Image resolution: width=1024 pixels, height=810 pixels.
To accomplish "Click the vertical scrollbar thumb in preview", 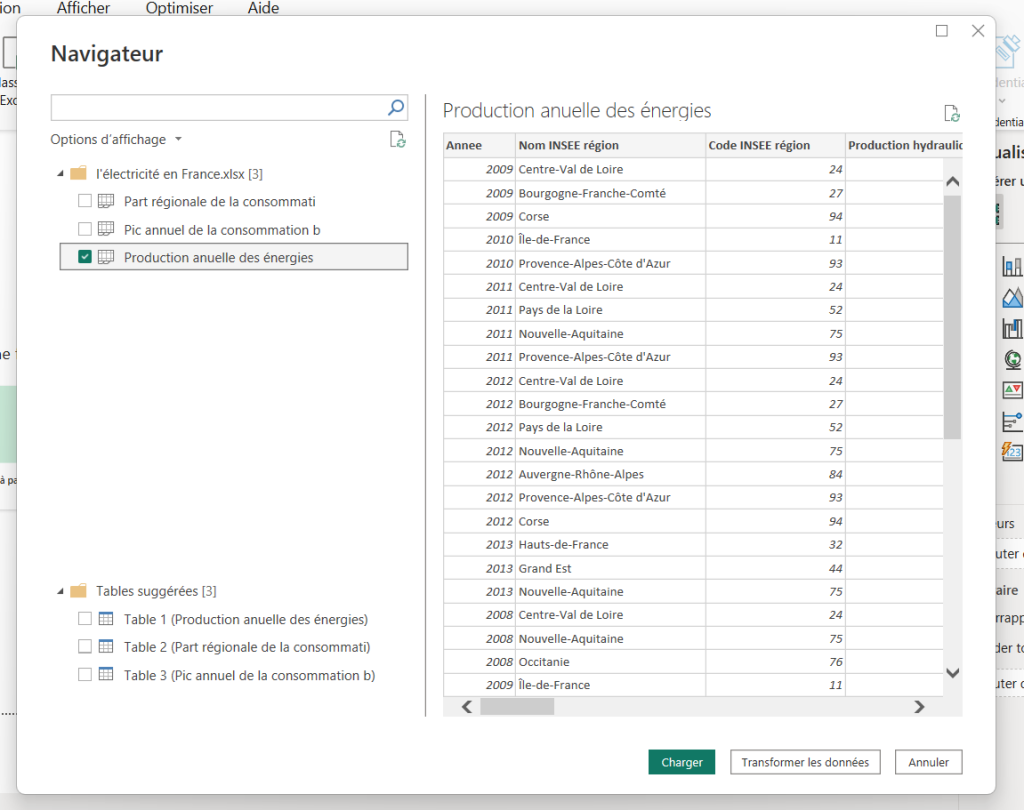I will coord(953,317).
